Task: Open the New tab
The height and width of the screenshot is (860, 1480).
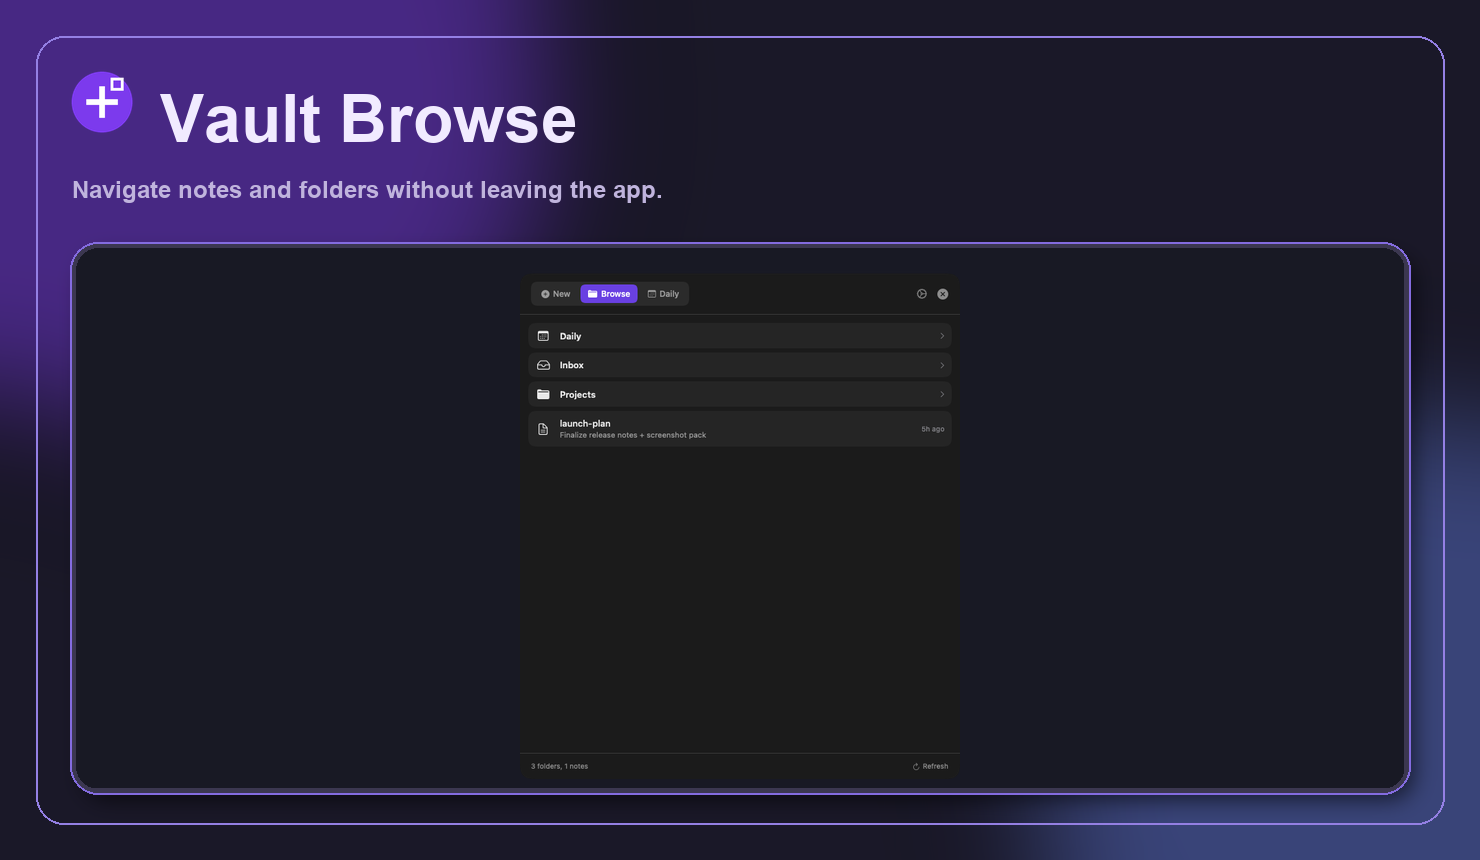Action: [x=555, y=293]
